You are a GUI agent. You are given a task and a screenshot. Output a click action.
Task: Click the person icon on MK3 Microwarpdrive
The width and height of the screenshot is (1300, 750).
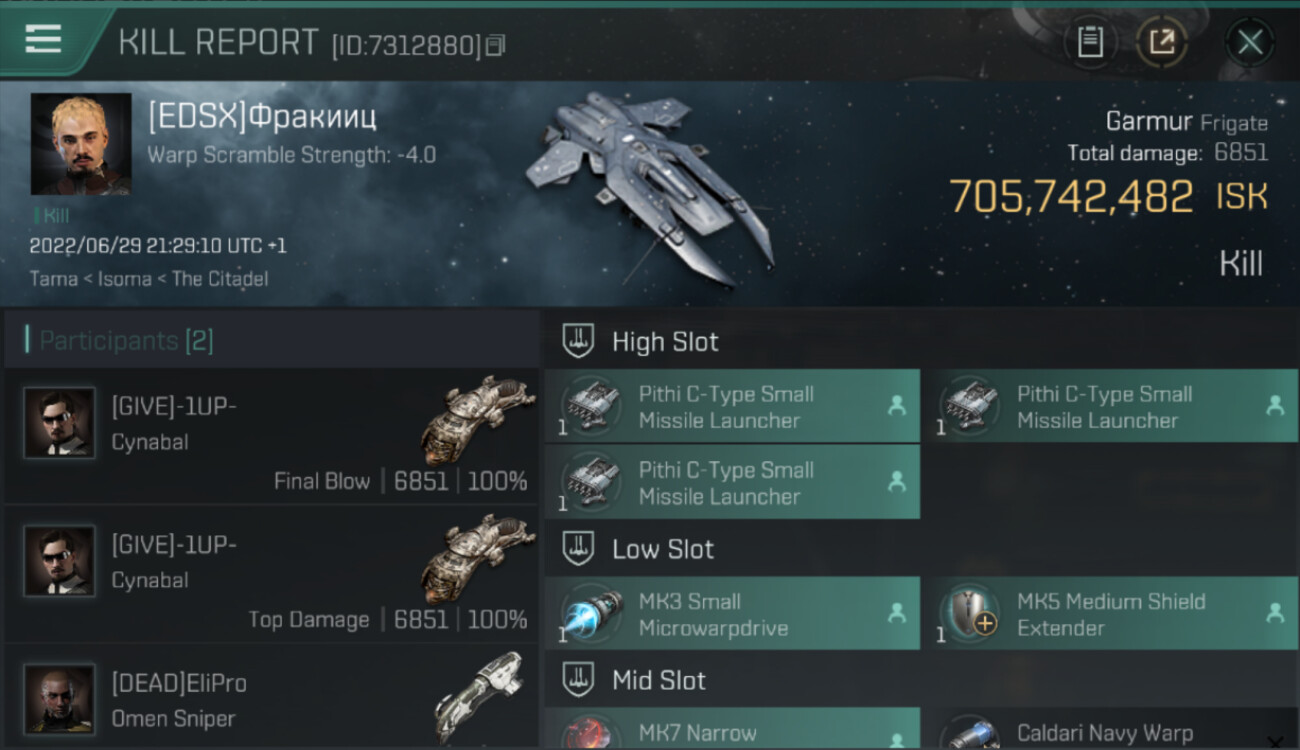tap(897, 613)
